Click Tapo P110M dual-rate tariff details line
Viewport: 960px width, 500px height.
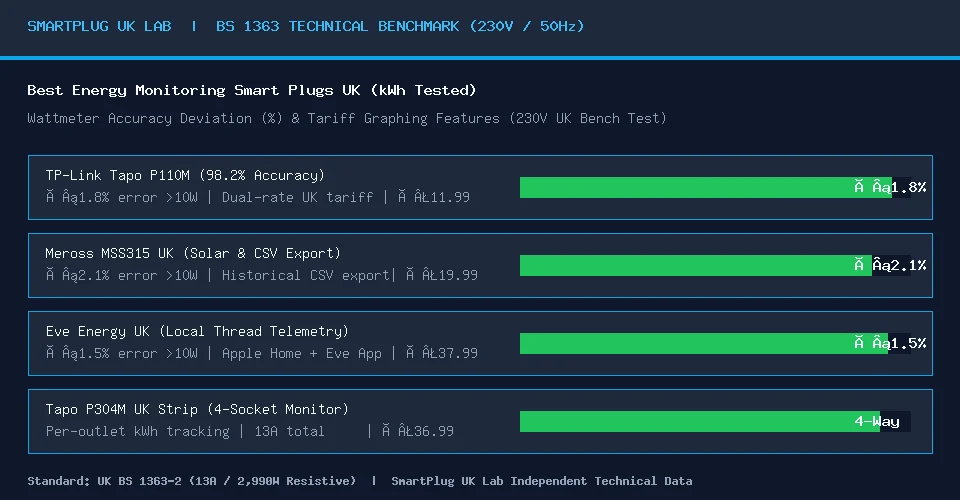click(258, 197)
